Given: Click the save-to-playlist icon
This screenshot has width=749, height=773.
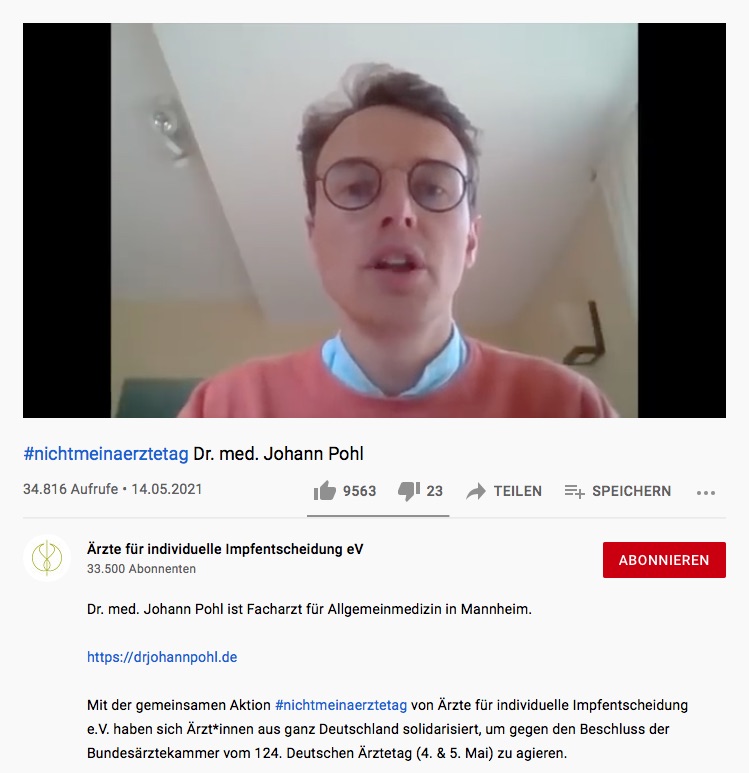Looking at the screenshot, I should [574, 491].
